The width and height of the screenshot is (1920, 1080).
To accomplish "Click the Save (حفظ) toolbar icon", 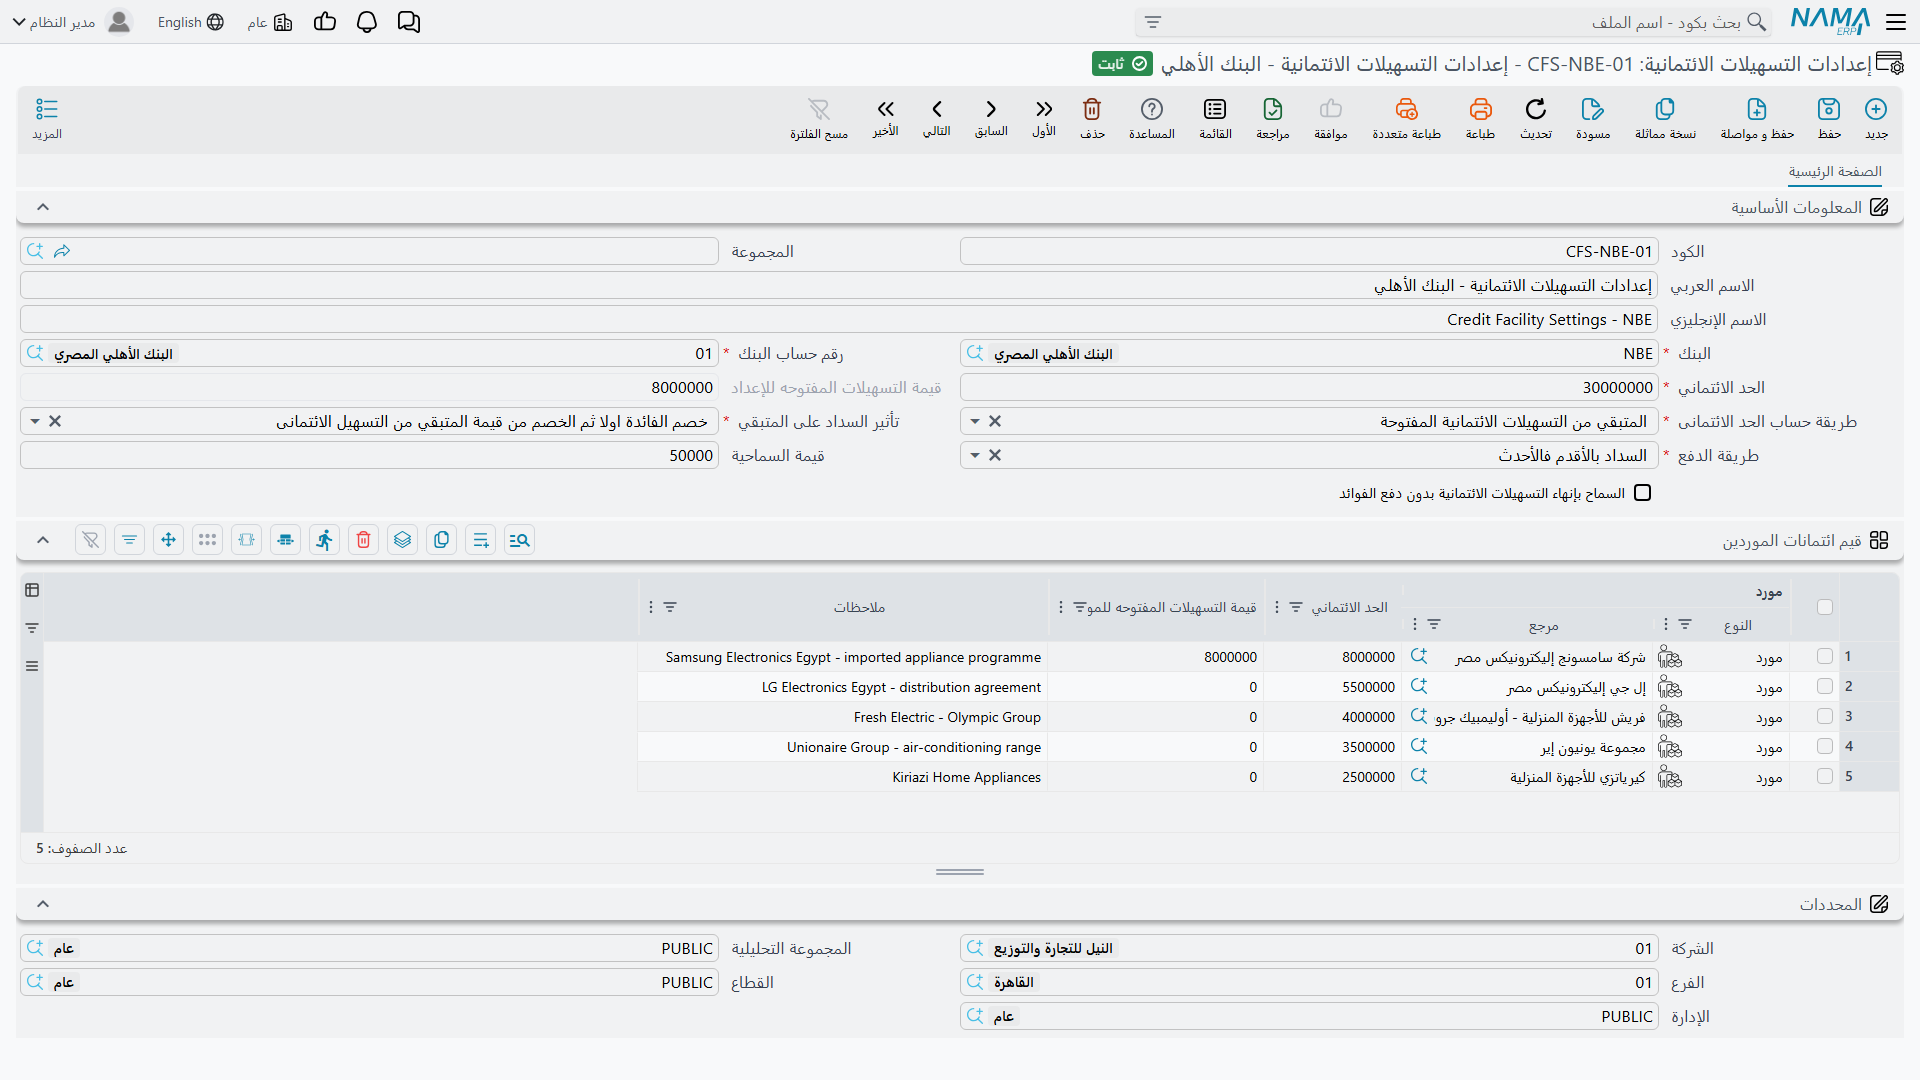I will [1829, 118].
